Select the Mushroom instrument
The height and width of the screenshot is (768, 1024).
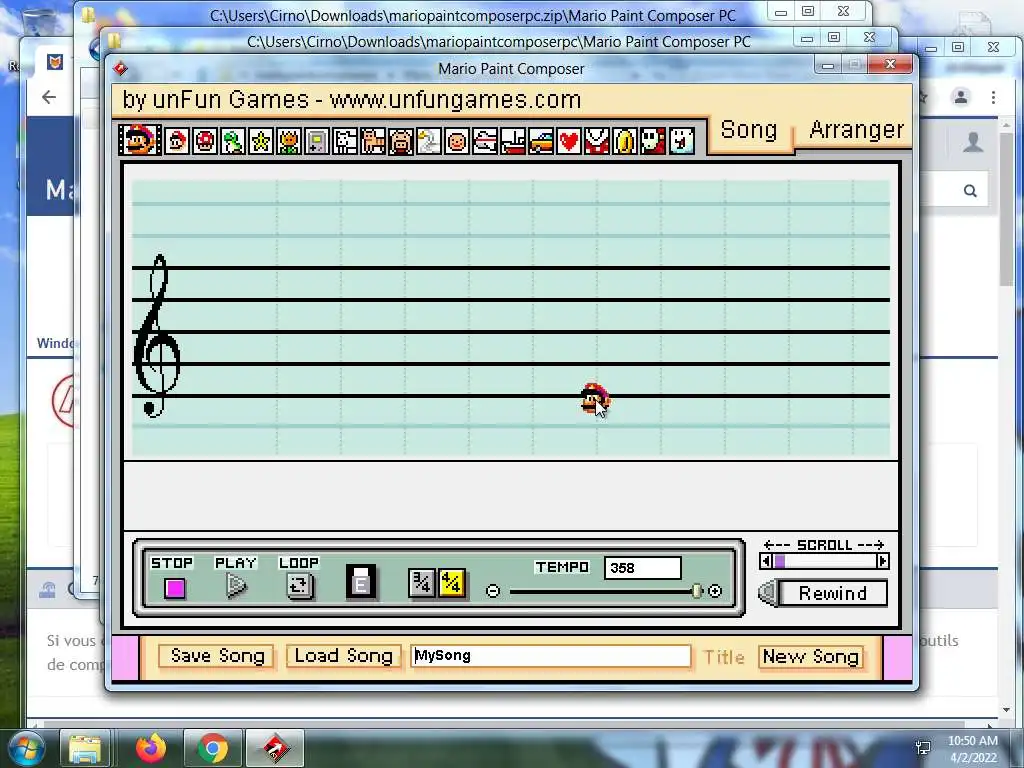tap(205, 141)
